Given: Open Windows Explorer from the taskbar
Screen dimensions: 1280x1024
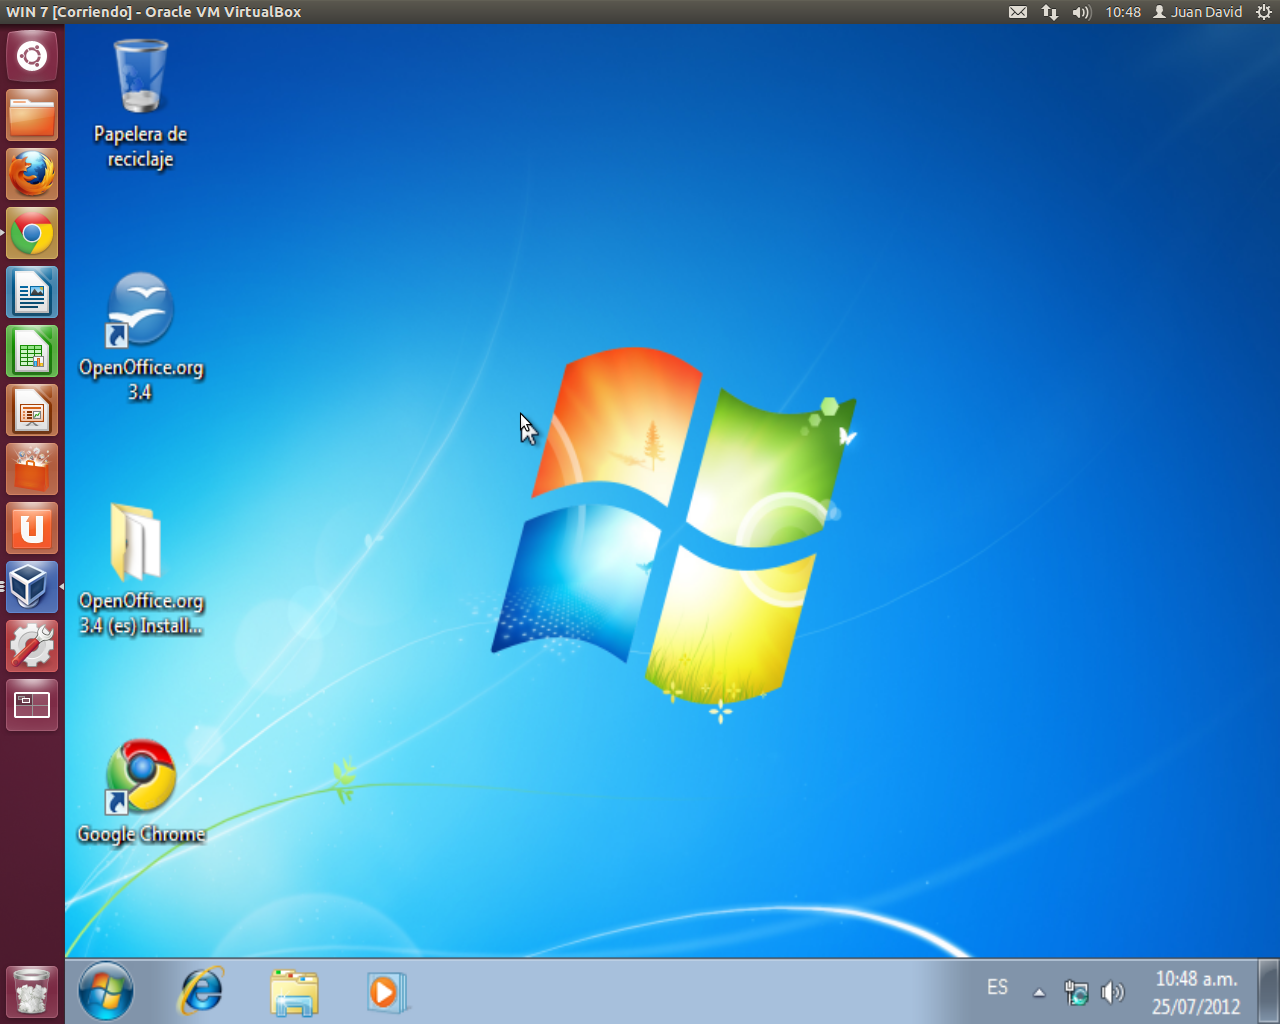Looking at the screenshot, I should (294, 993).
